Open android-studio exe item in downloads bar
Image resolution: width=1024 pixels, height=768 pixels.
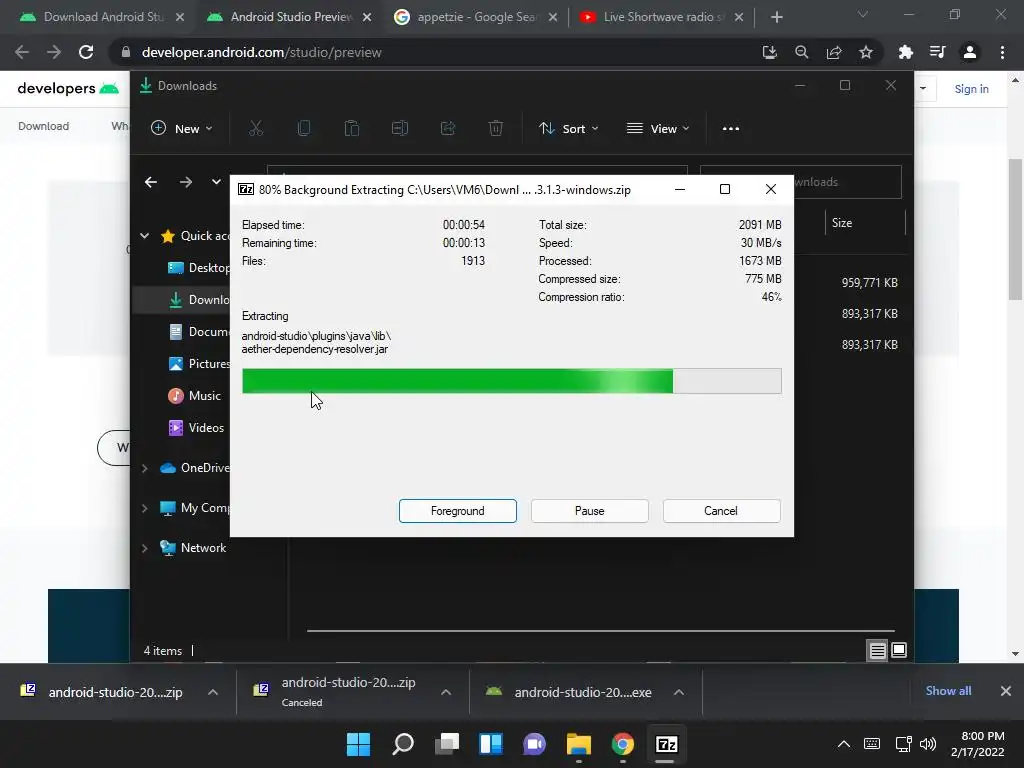coord(569,692)
